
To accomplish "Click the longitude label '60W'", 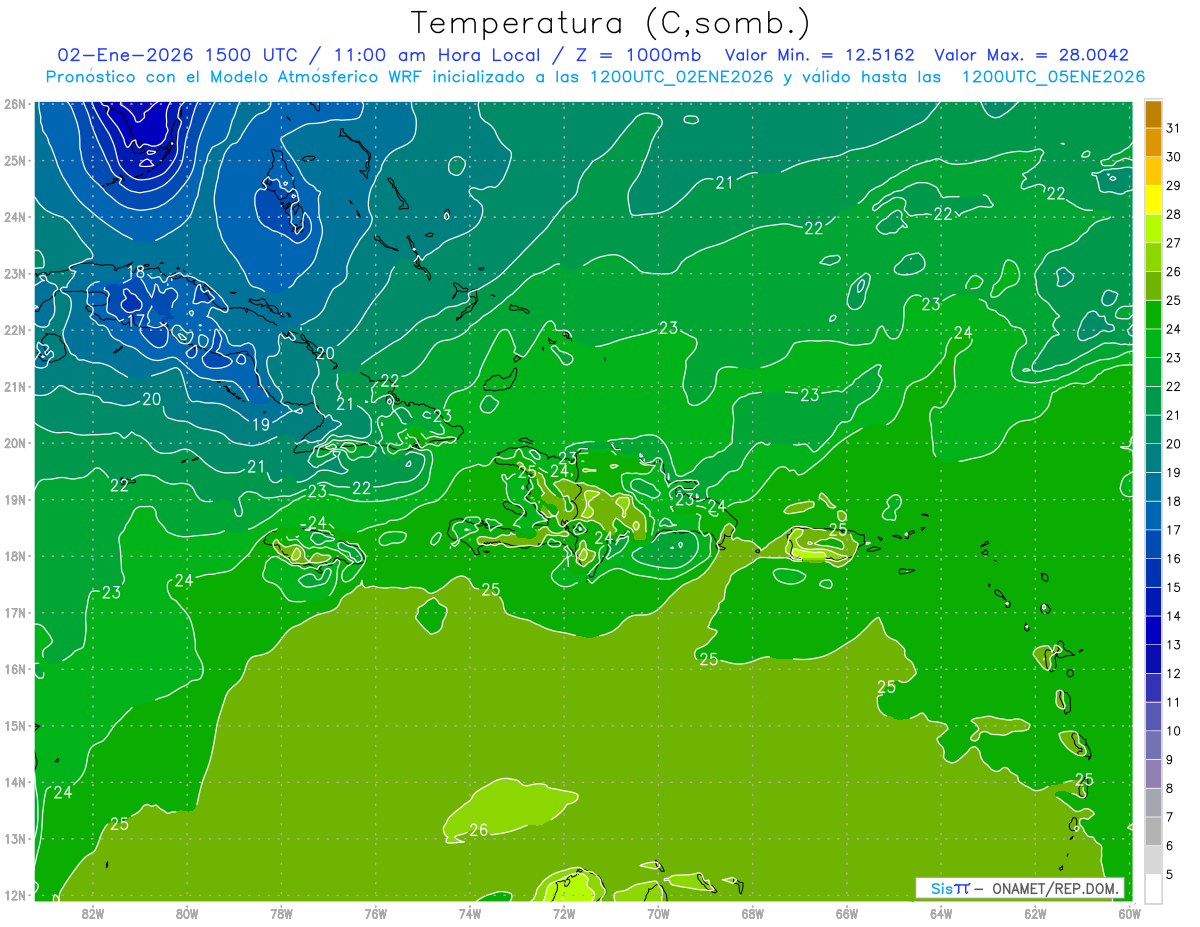I will 1129,913.
